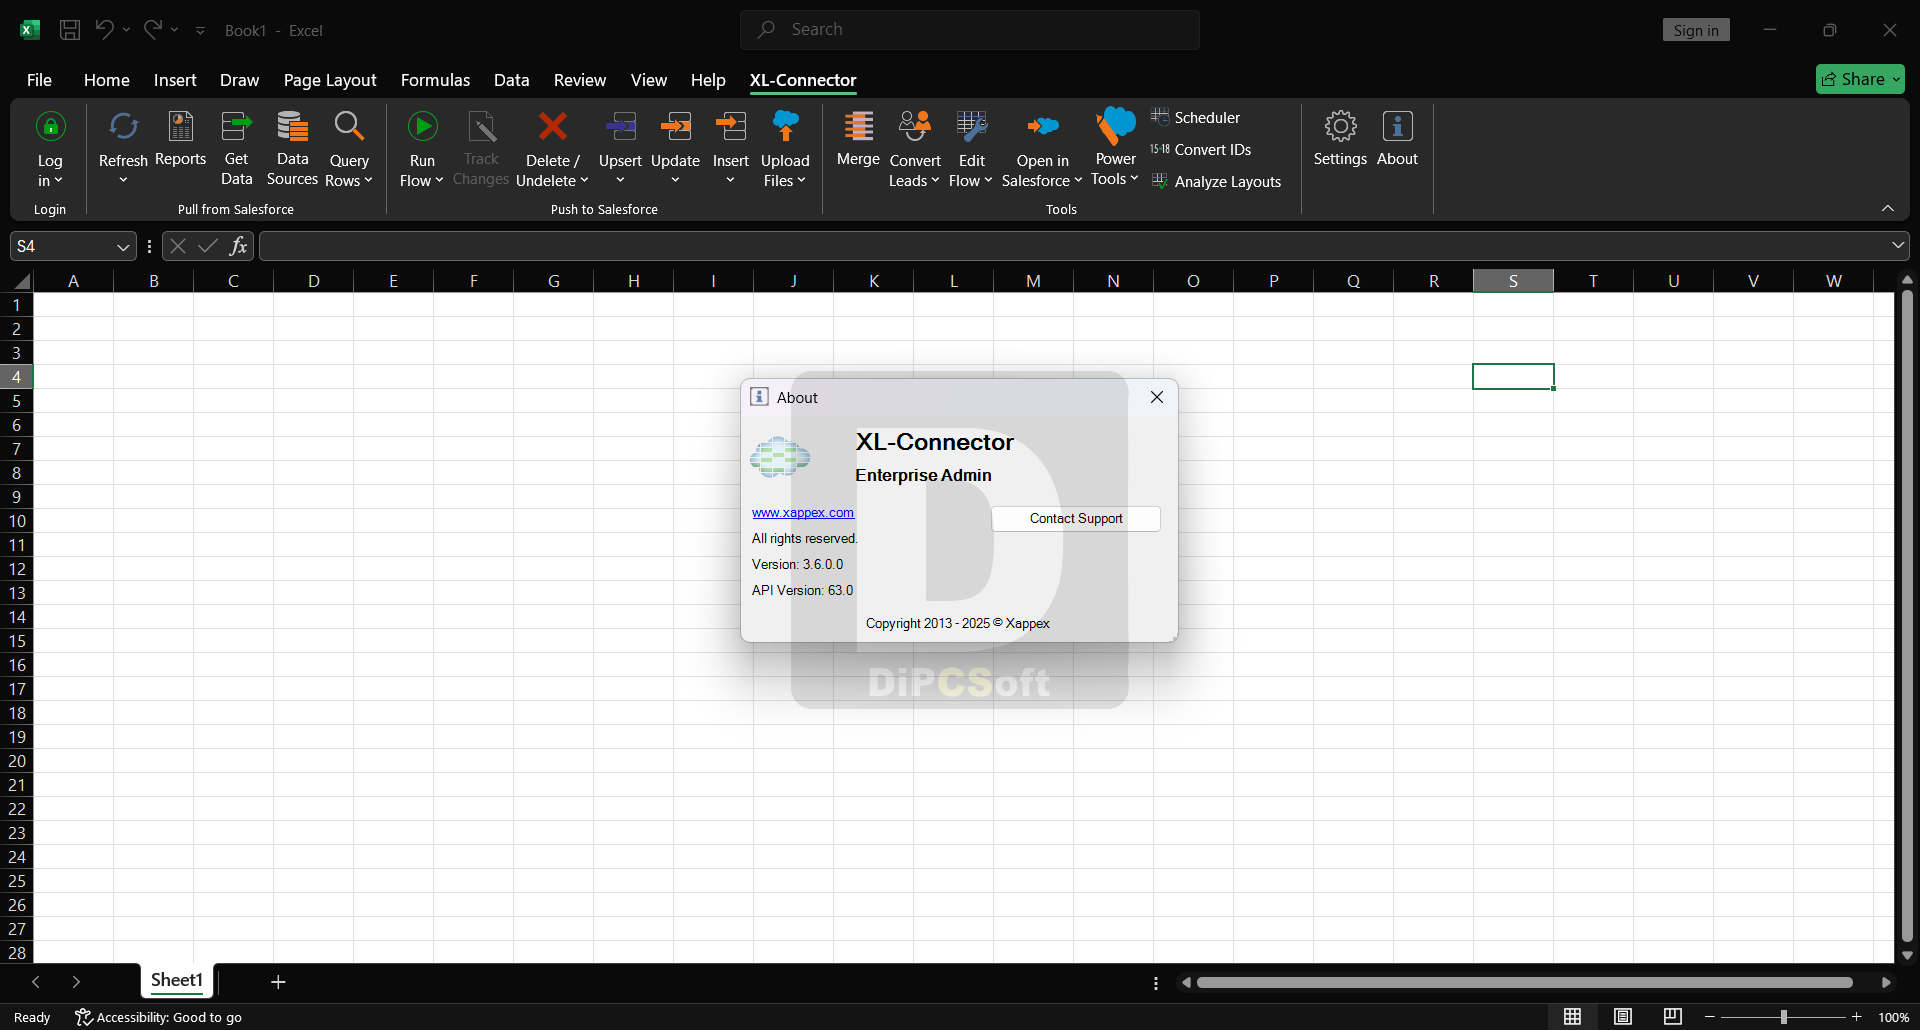Click the Convert Leads icon
Image resolution: width=1920 pixels, height=1030 pixels.
point(915,127)
